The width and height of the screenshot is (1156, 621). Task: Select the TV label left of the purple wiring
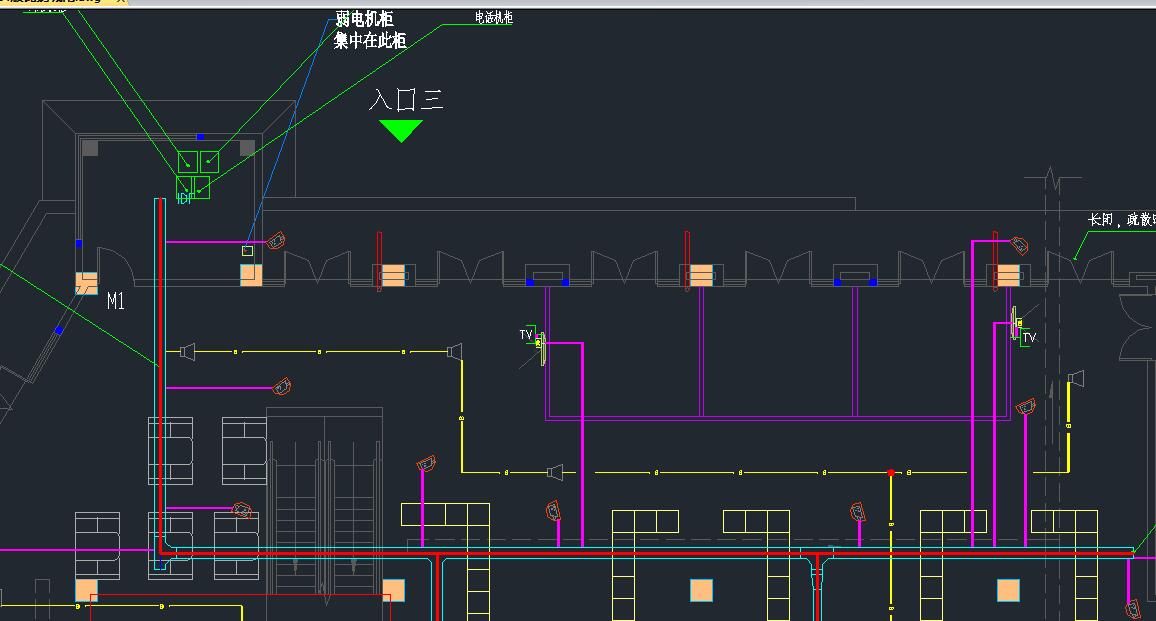pyautogui.click(x=526, y=335)
